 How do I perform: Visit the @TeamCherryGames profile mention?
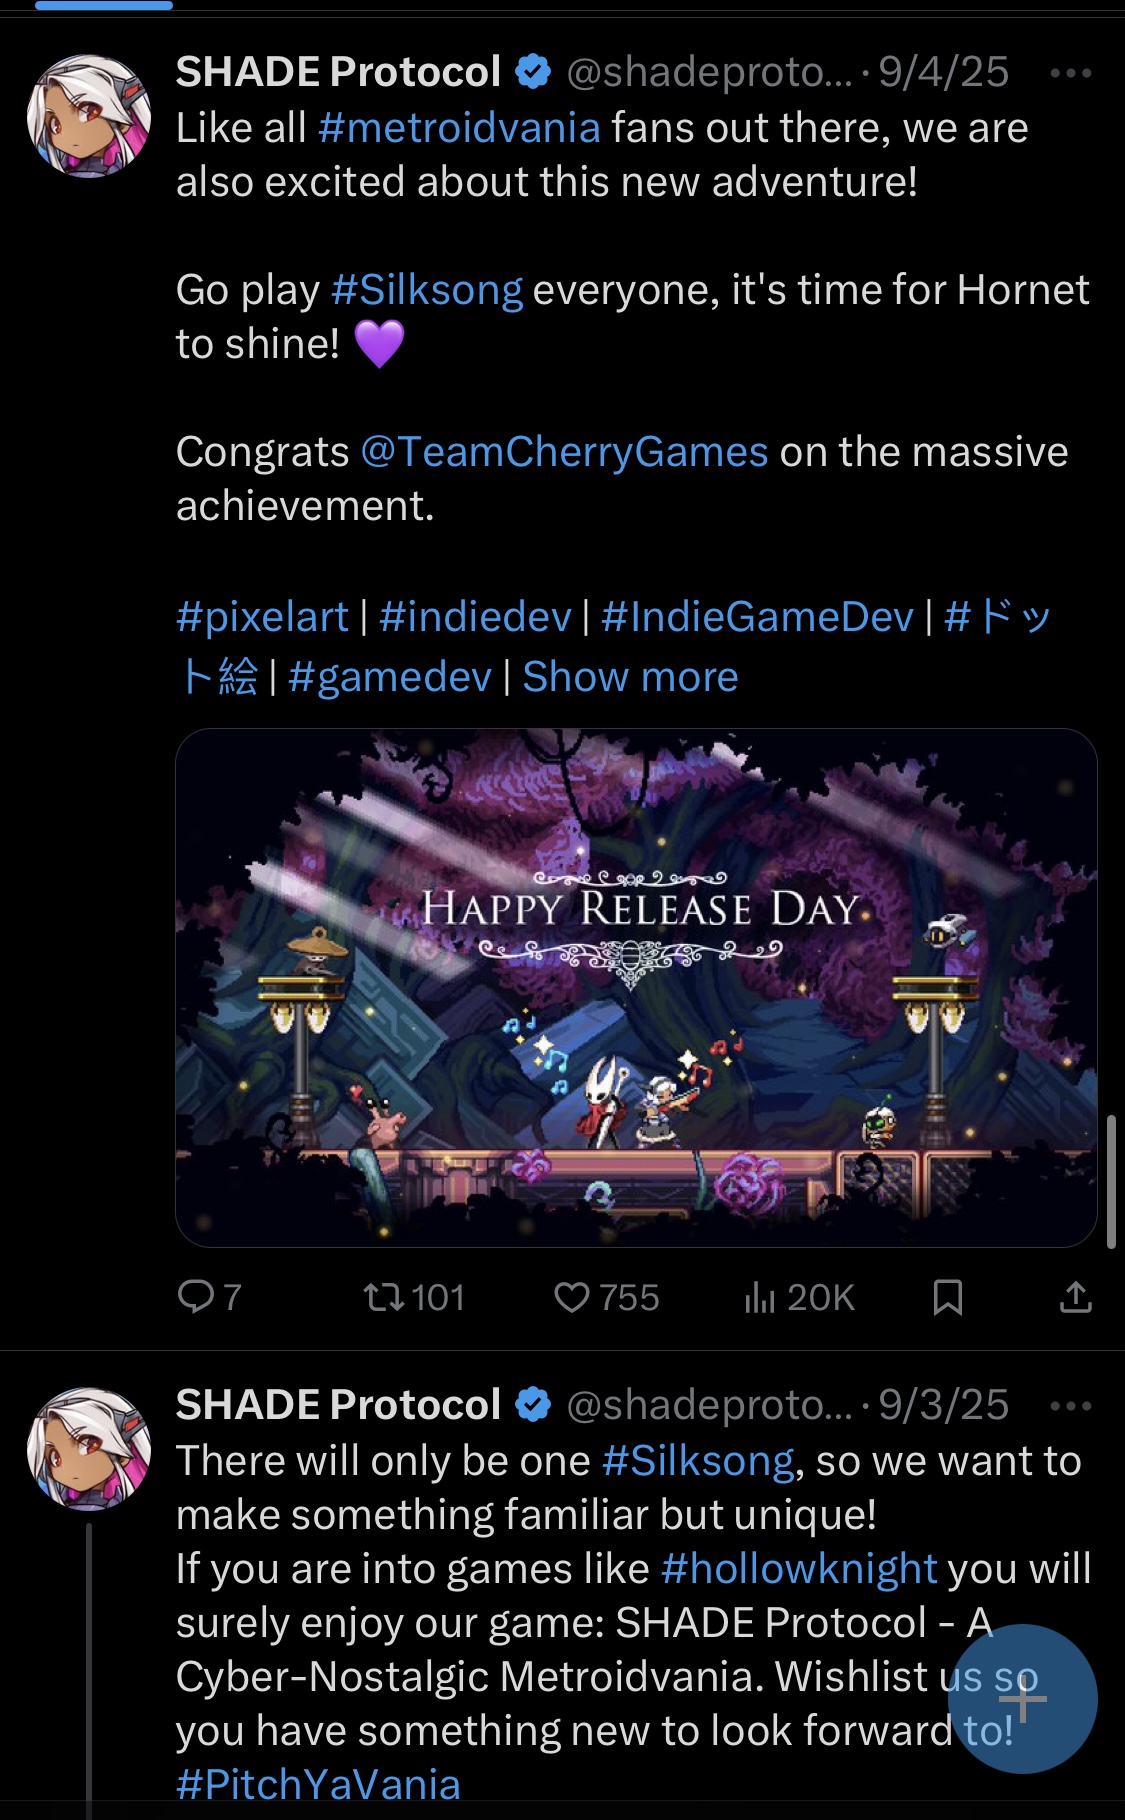click(564, 452)
